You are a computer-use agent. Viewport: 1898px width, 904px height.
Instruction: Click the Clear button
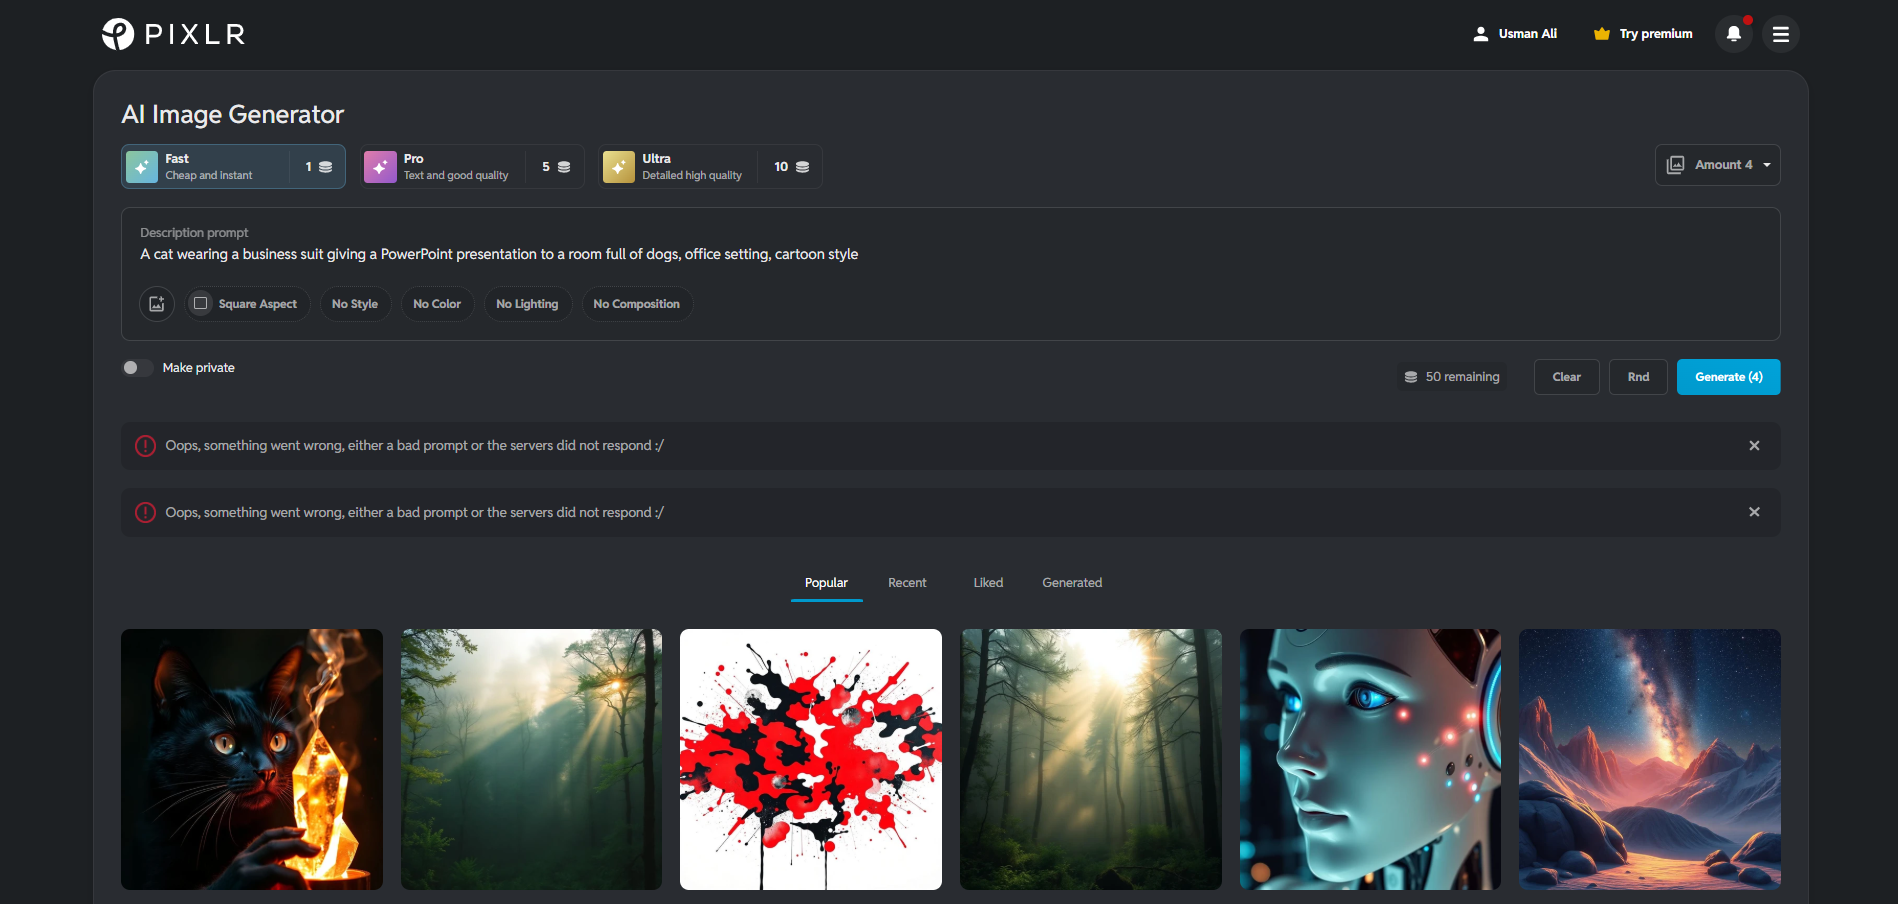1566,376
